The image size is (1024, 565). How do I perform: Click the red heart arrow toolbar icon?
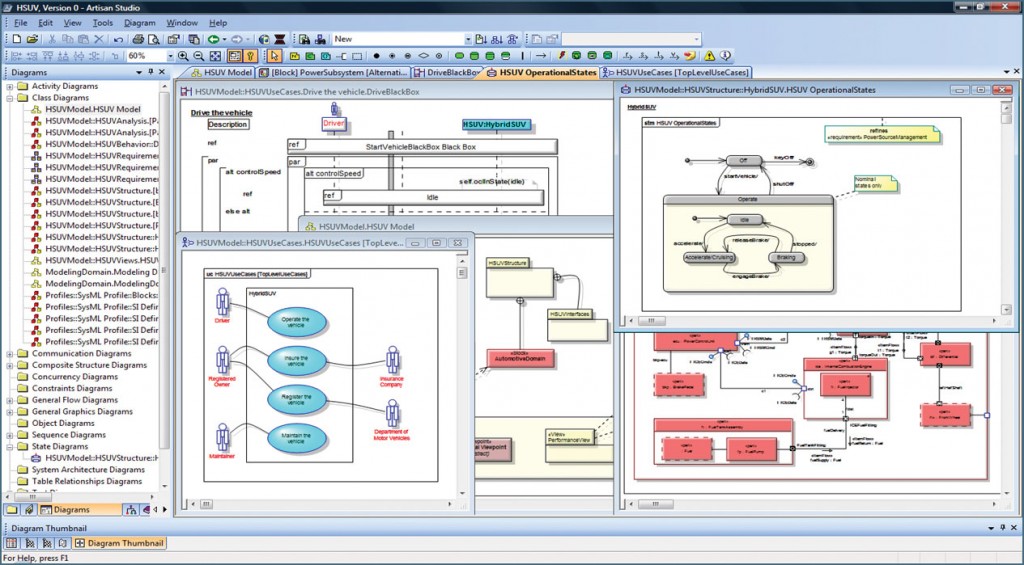pyautogui.click(x=690, y=56)
